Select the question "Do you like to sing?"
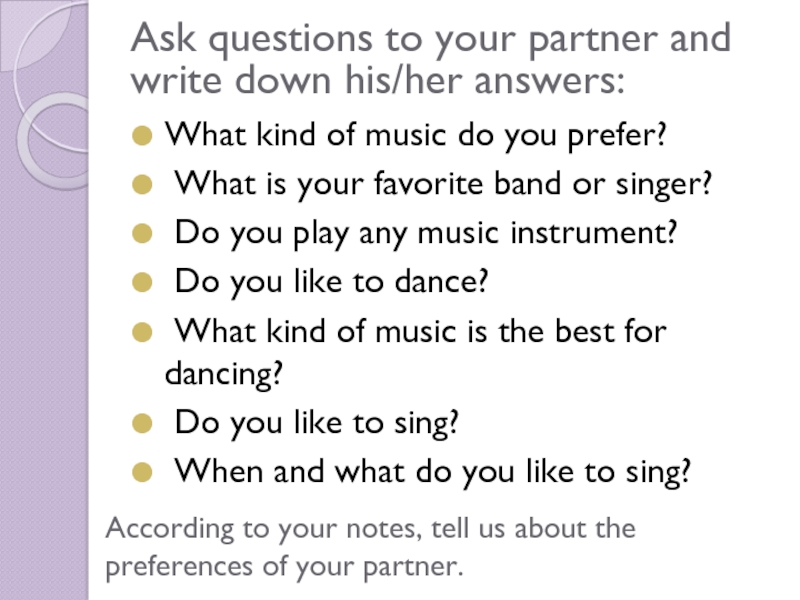This screenshot has height=600, width=800. coord(317,423)
